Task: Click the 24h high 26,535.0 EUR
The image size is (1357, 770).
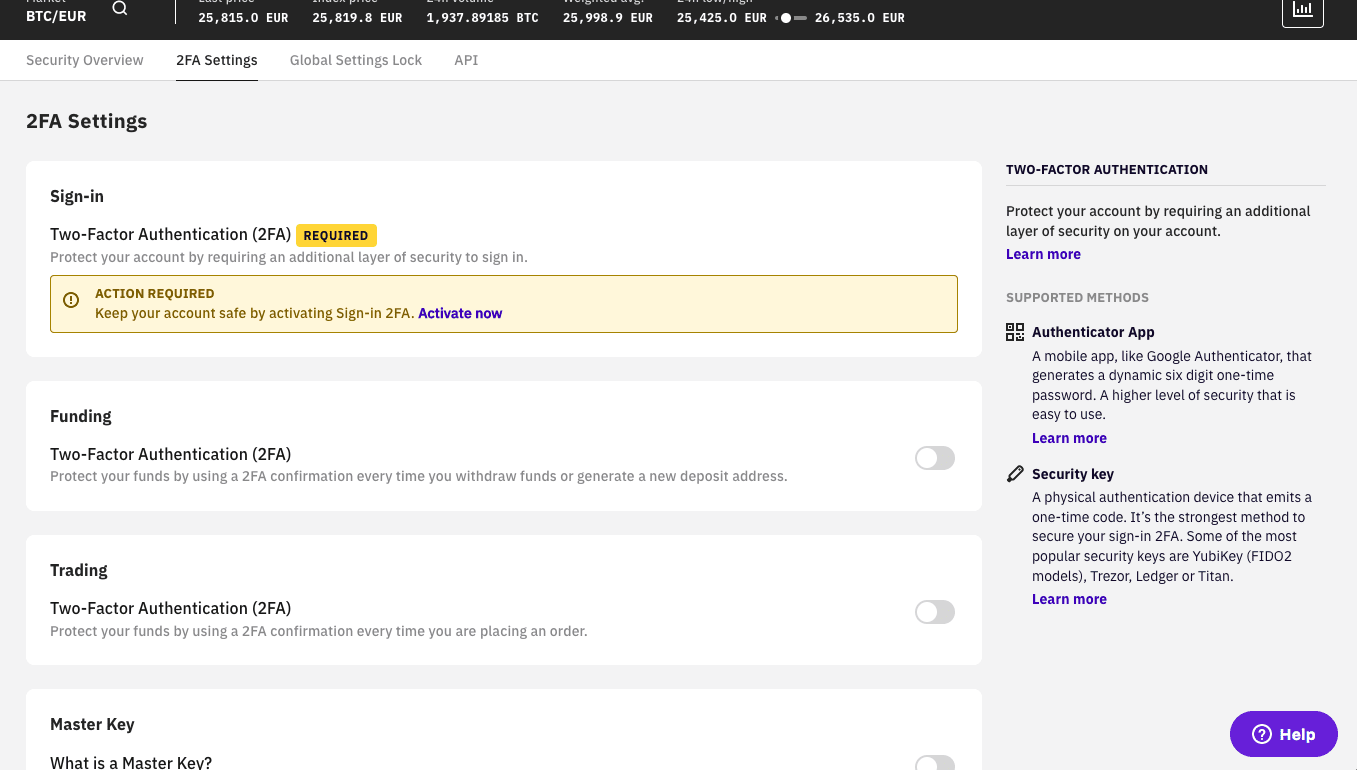Action: [860, 18]
